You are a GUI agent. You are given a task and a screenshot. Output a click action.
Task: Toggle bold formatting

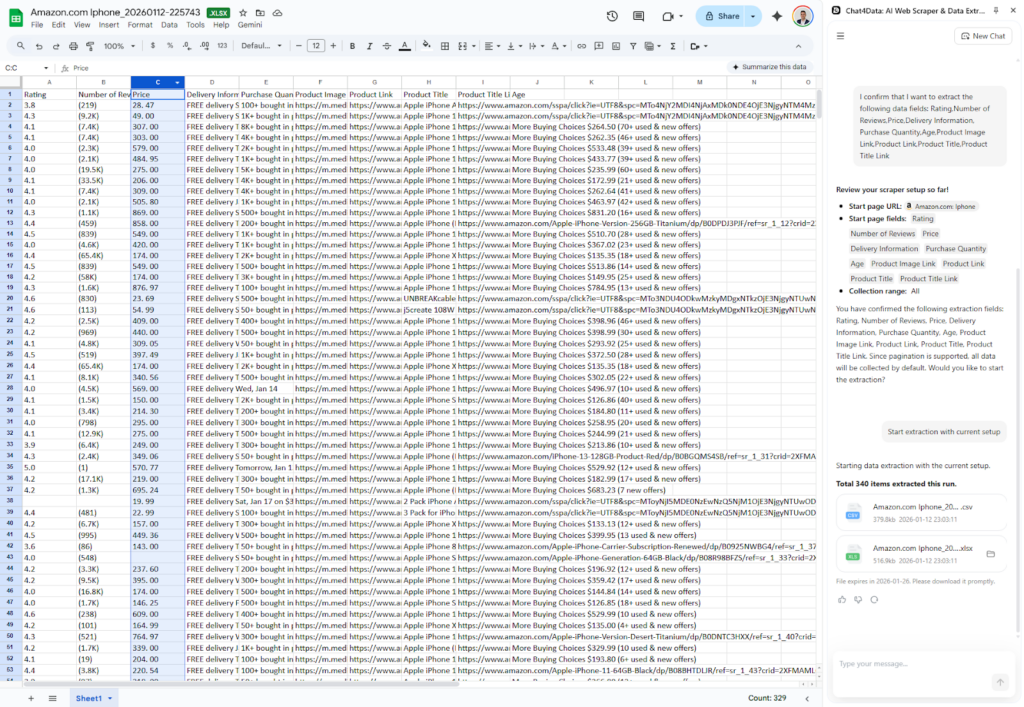coord(350,46)
